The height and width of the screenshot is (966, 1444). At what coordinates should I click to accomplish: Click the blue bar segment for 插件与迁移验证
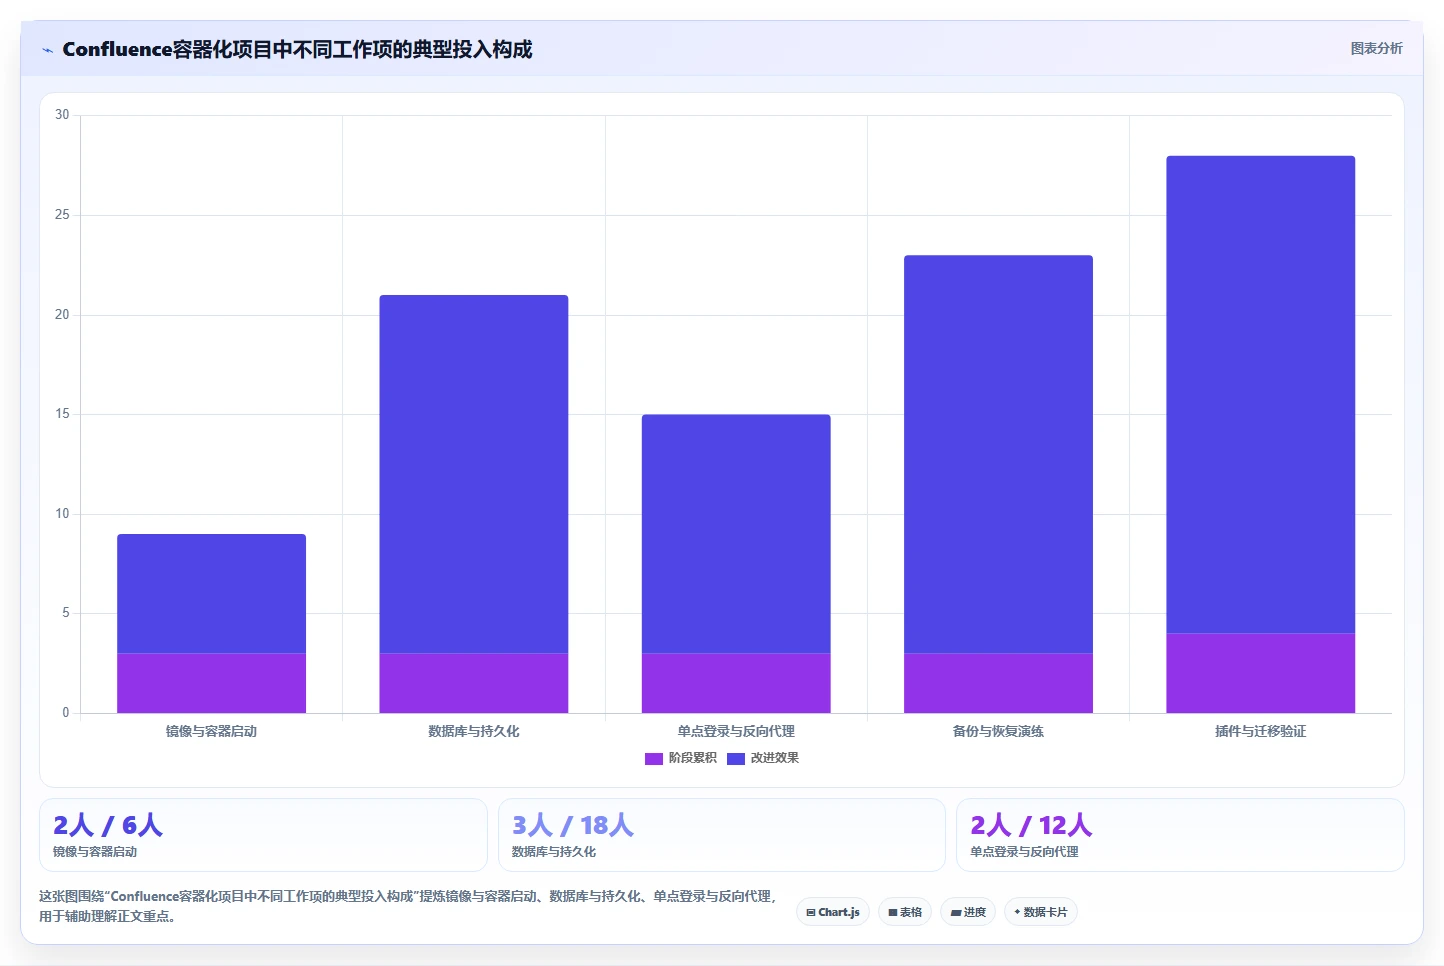pos(1260,395)
